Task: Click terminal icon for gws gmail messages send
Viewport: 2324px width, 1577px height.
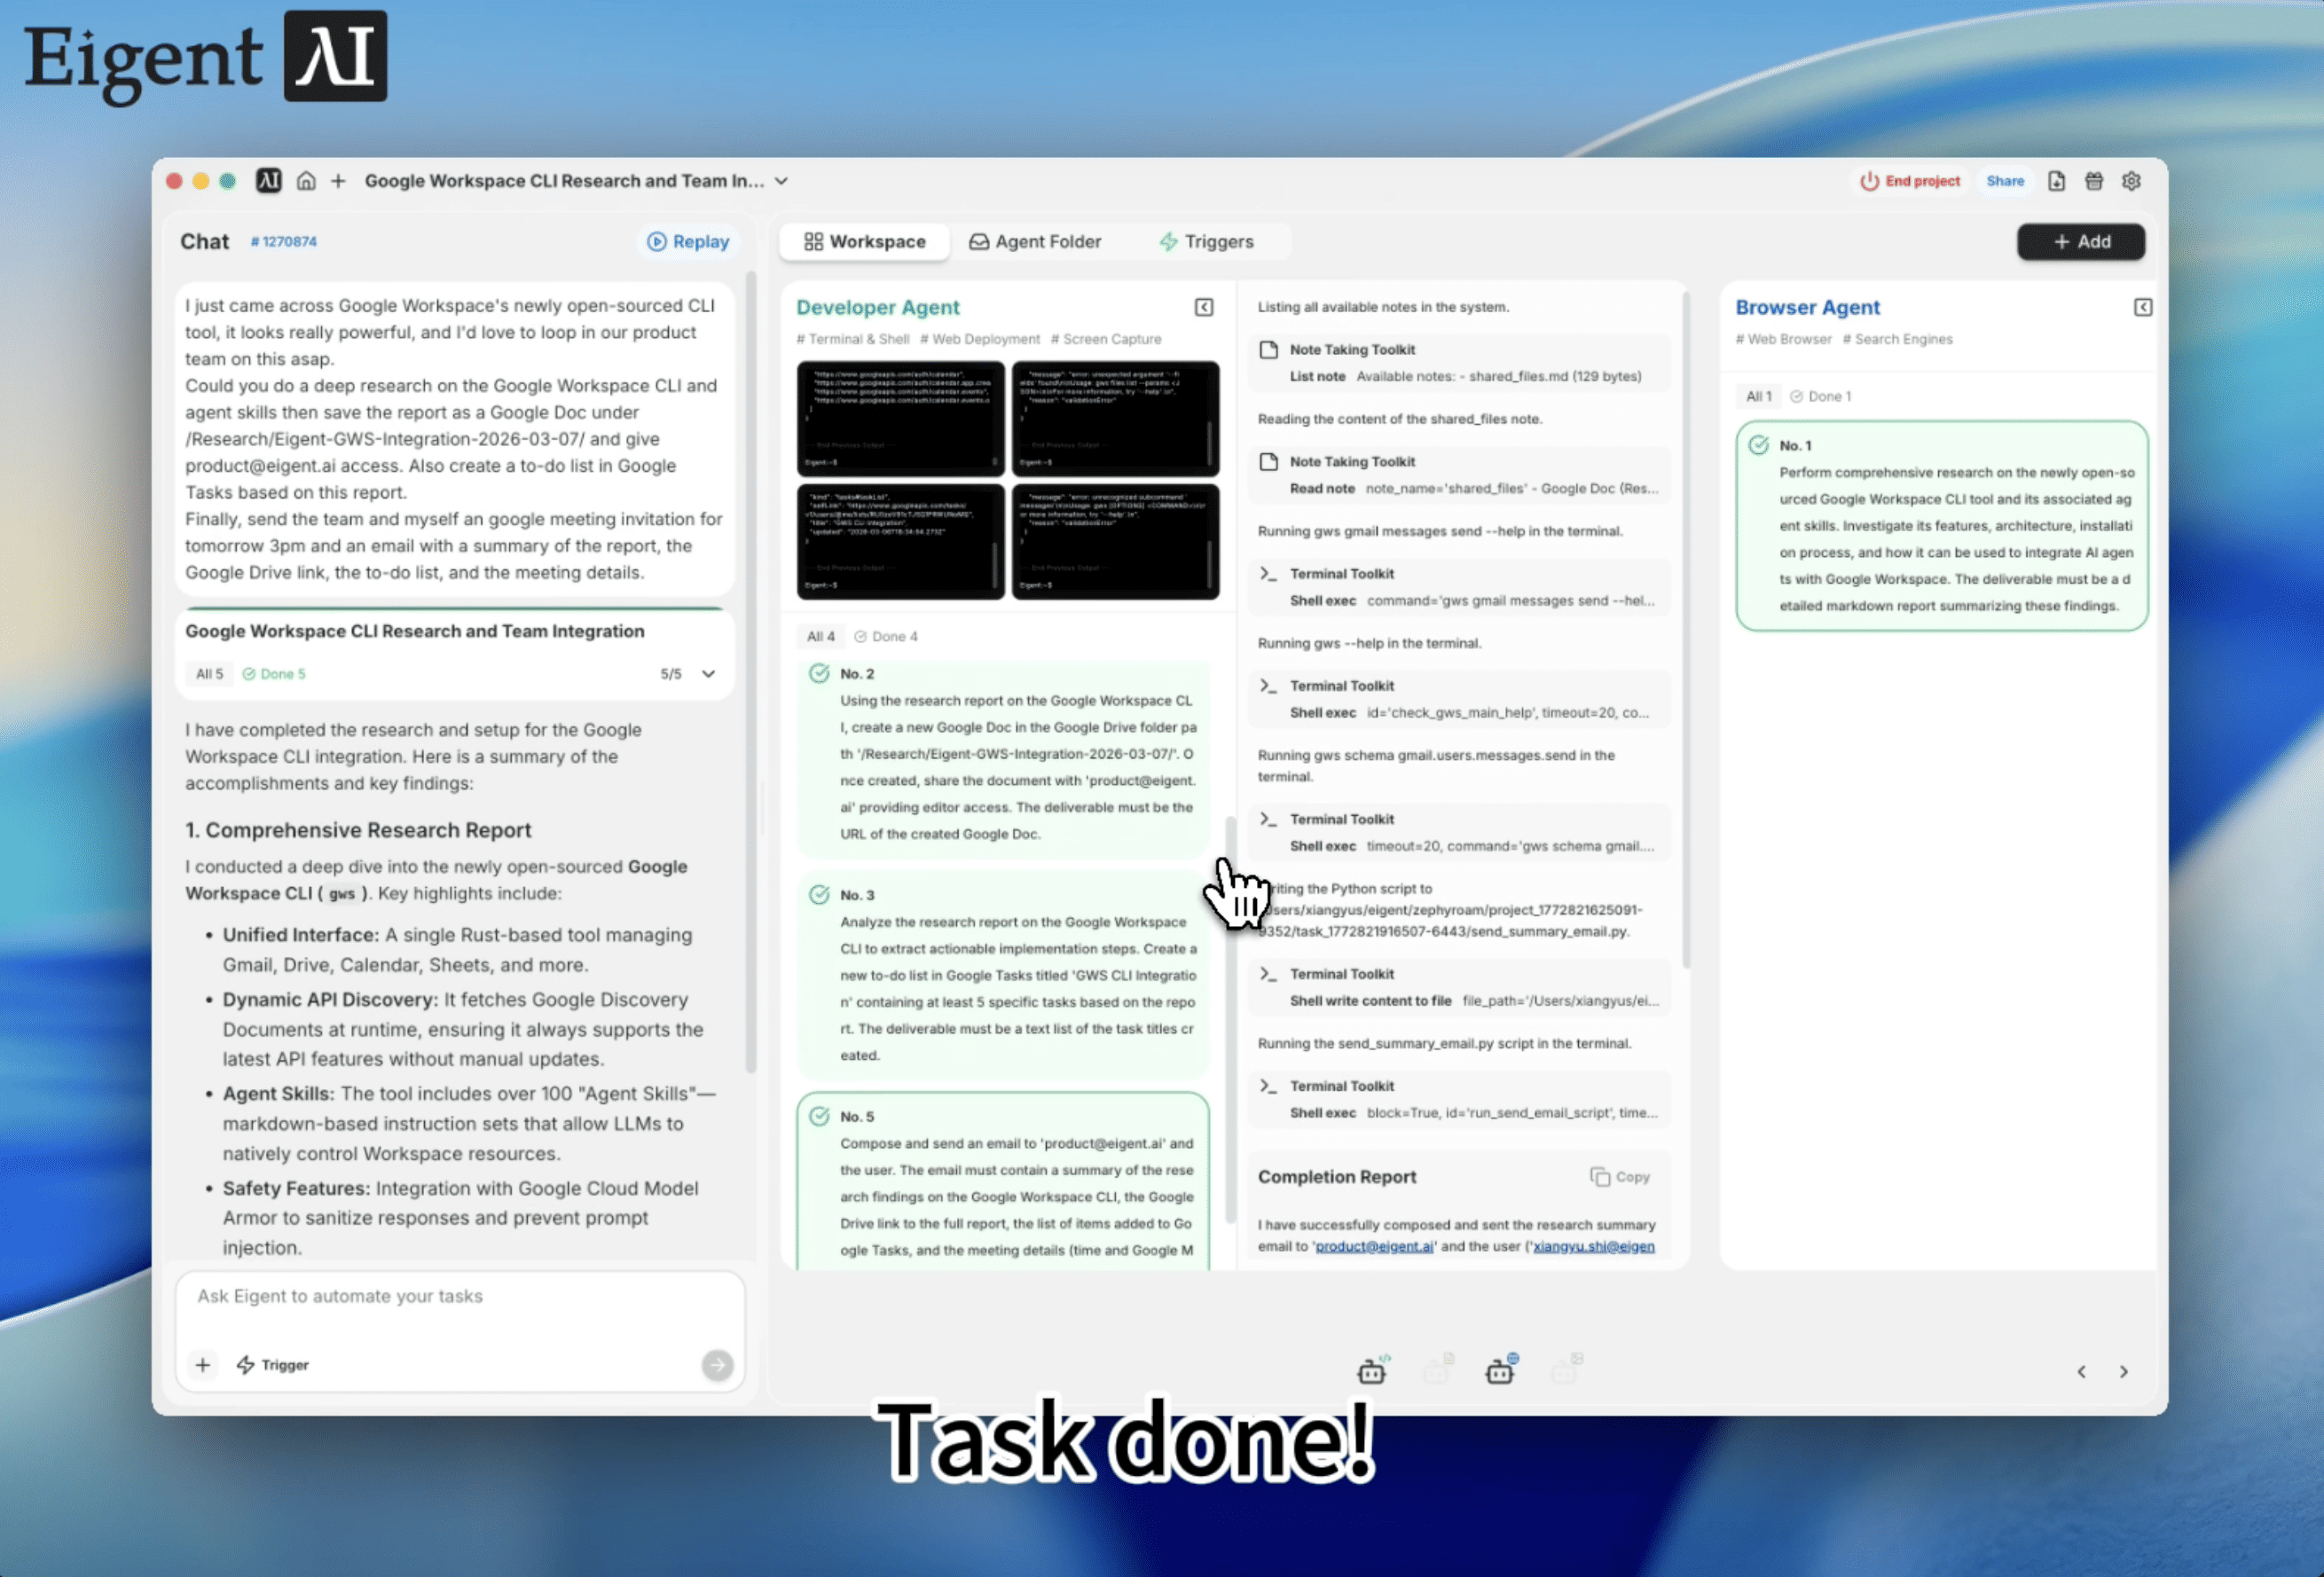Action: [x=1269, y=574]
